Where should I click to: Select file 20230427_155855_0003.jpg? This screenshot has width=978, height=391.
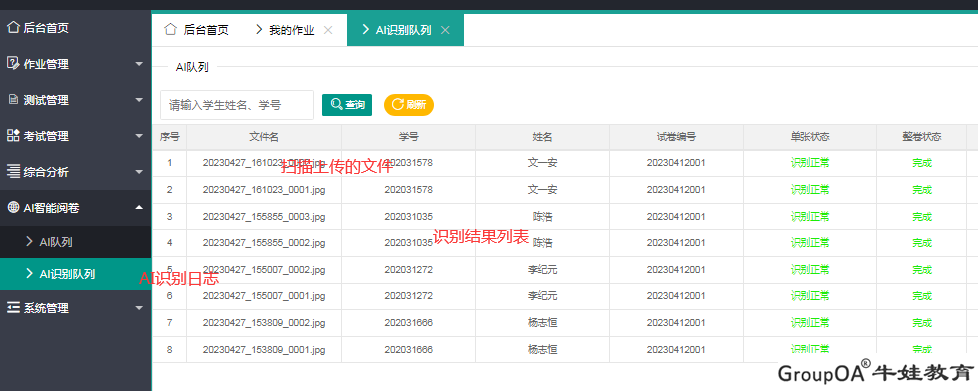[264, 216]
